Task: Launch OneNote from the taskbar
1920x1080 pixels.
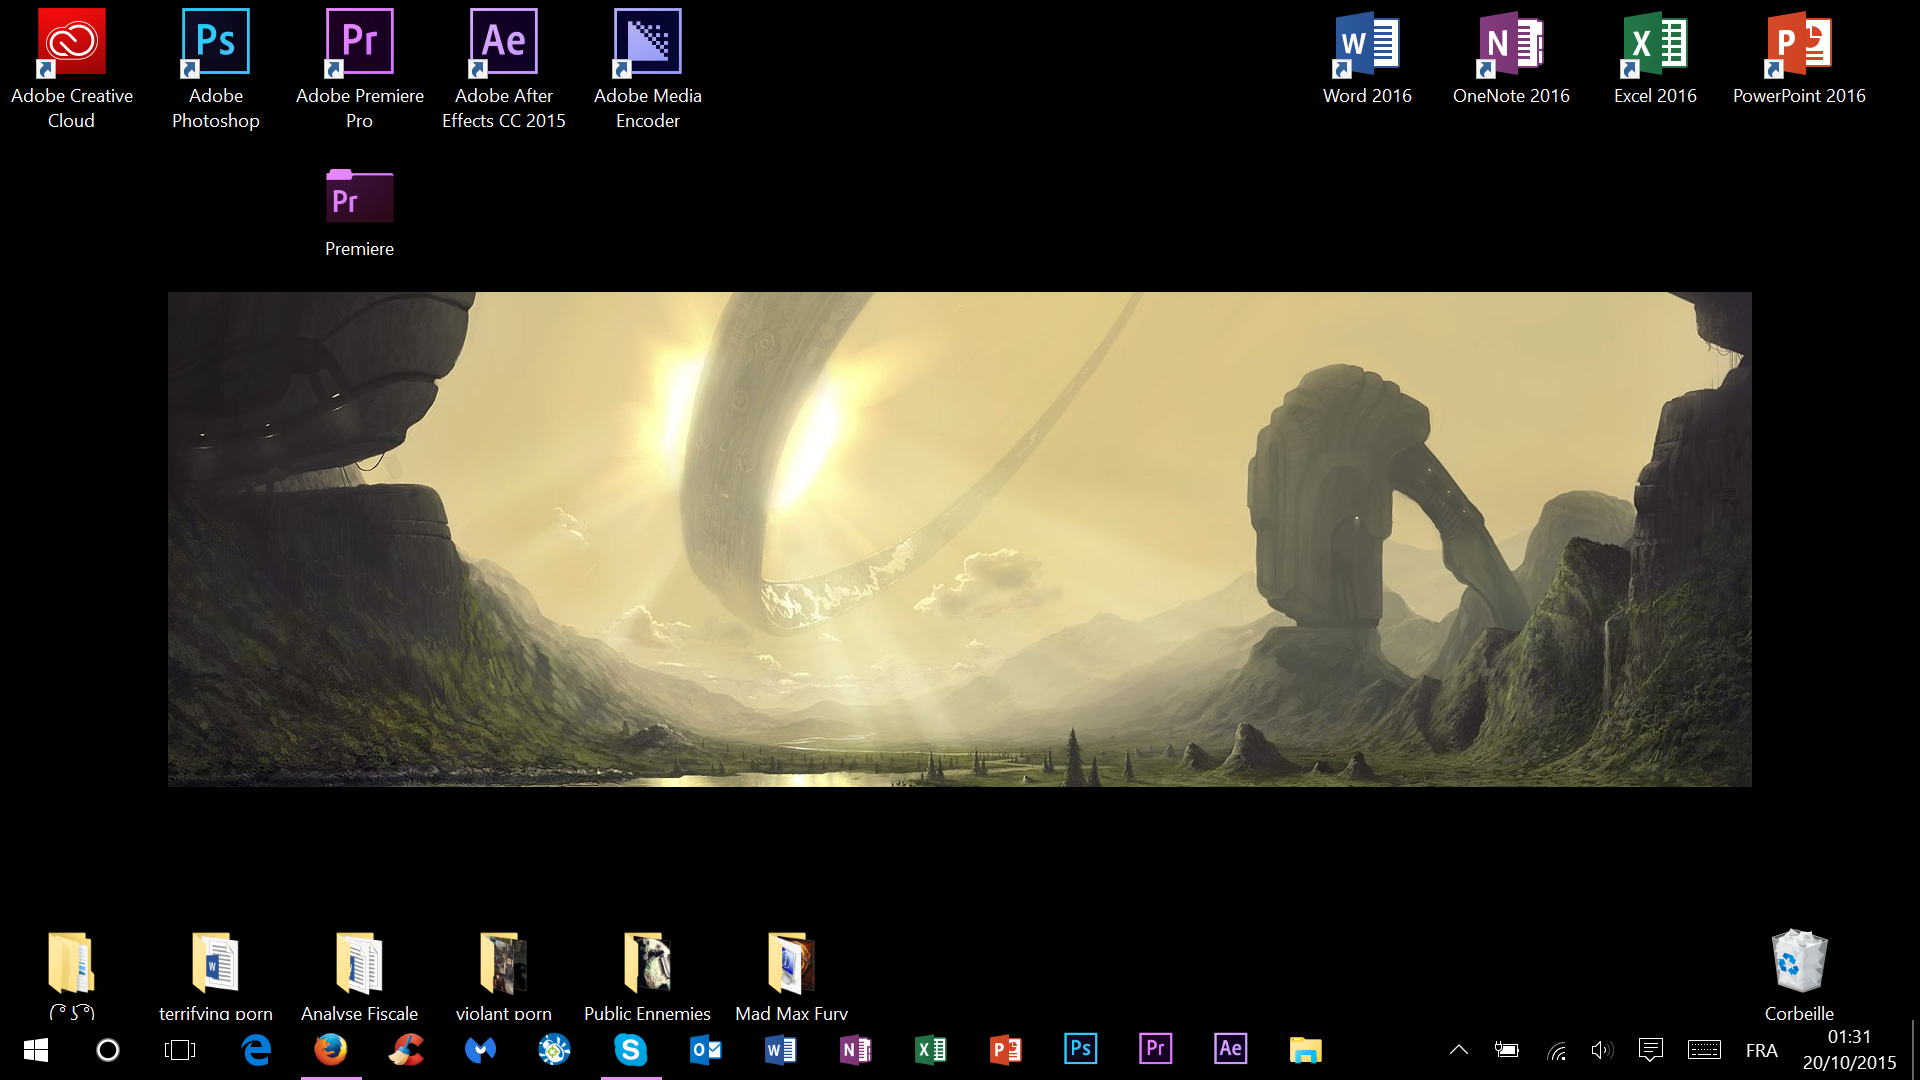Action: 856,1050
